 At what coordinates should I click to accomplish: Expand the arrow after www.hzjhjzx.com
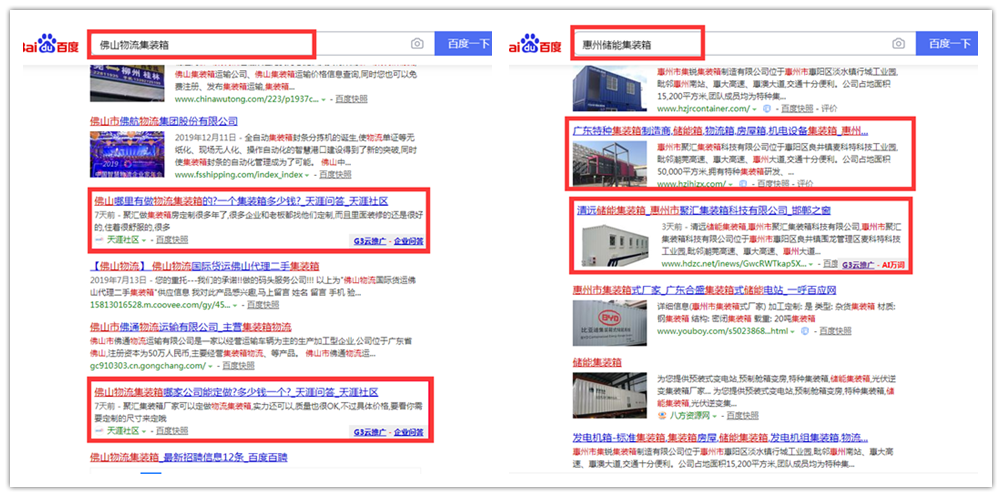[x=730, y=184]
